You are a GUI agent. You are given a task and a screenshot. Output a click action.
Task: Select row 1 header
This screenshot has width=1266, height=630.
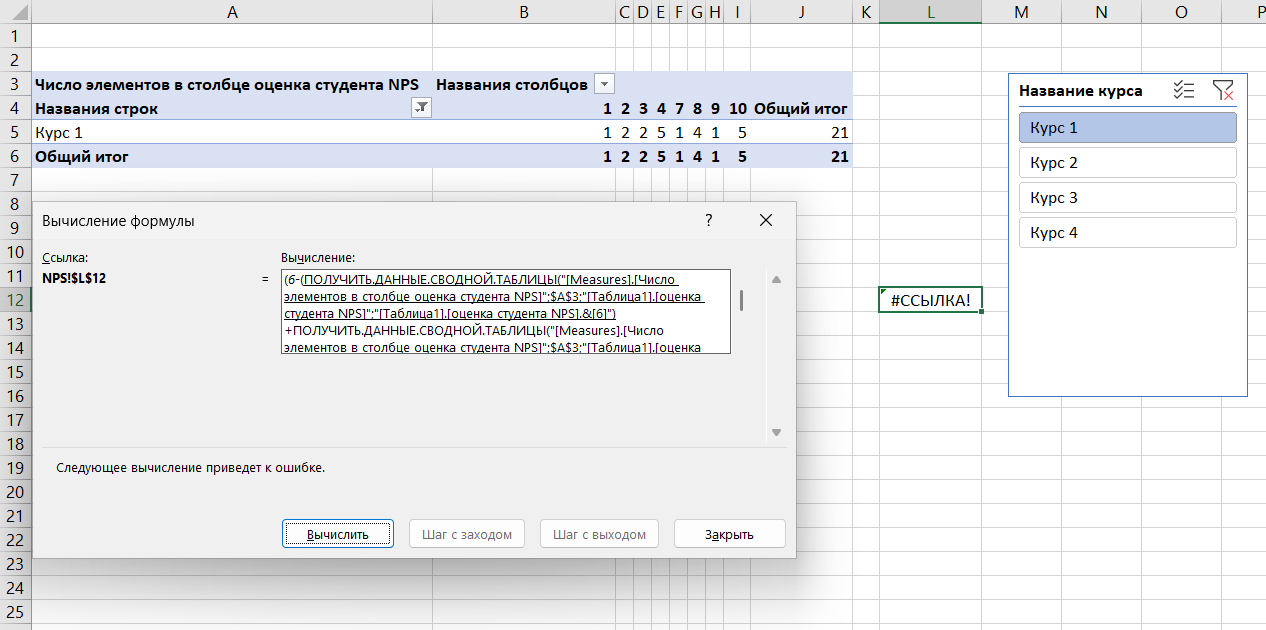15,36
